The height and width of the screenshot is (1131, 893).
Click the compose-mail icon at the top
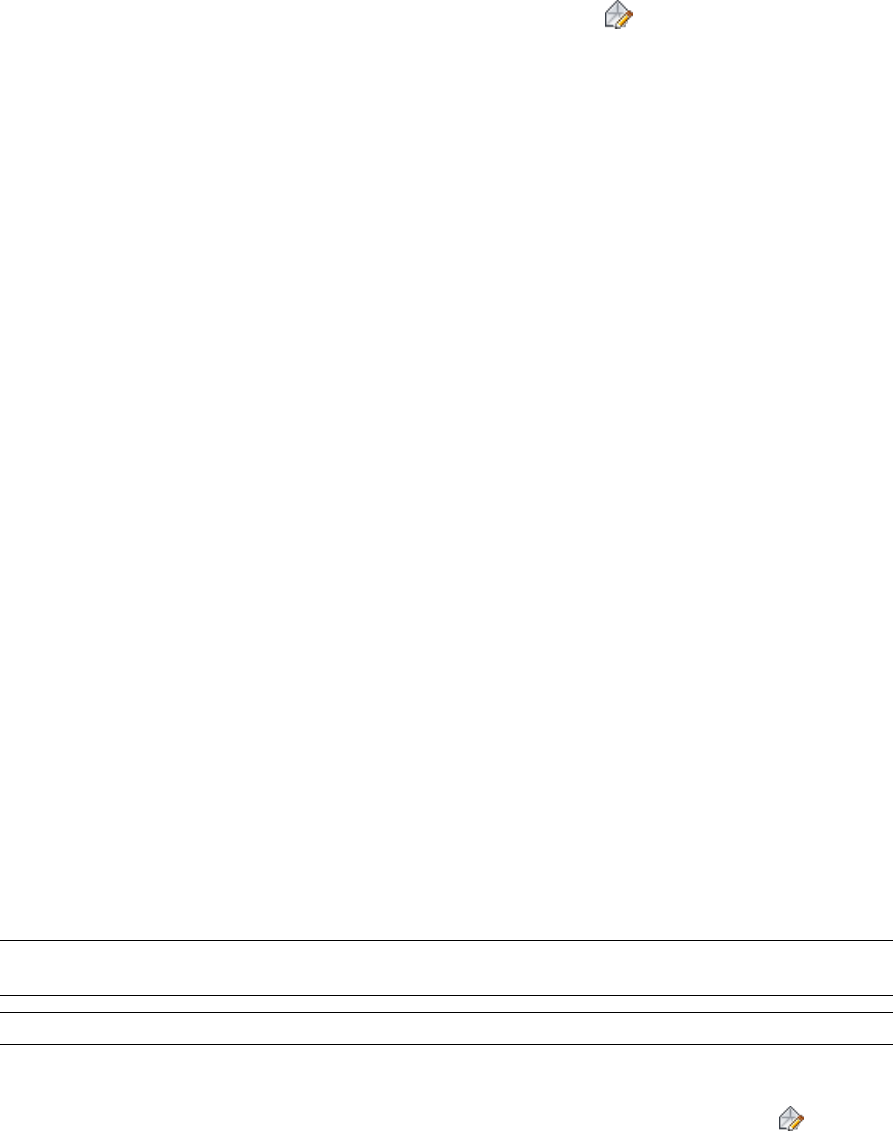(x=618, y=14)
